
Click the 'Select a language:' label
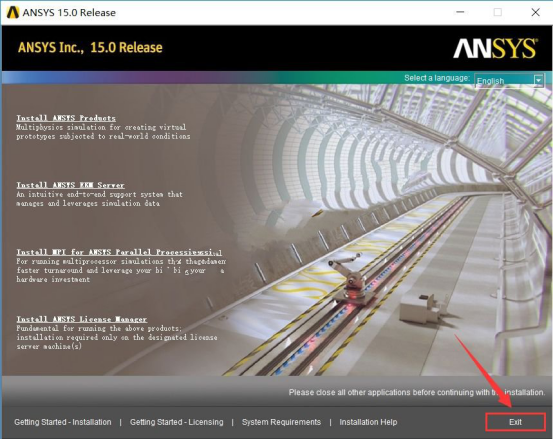(437, 78)
